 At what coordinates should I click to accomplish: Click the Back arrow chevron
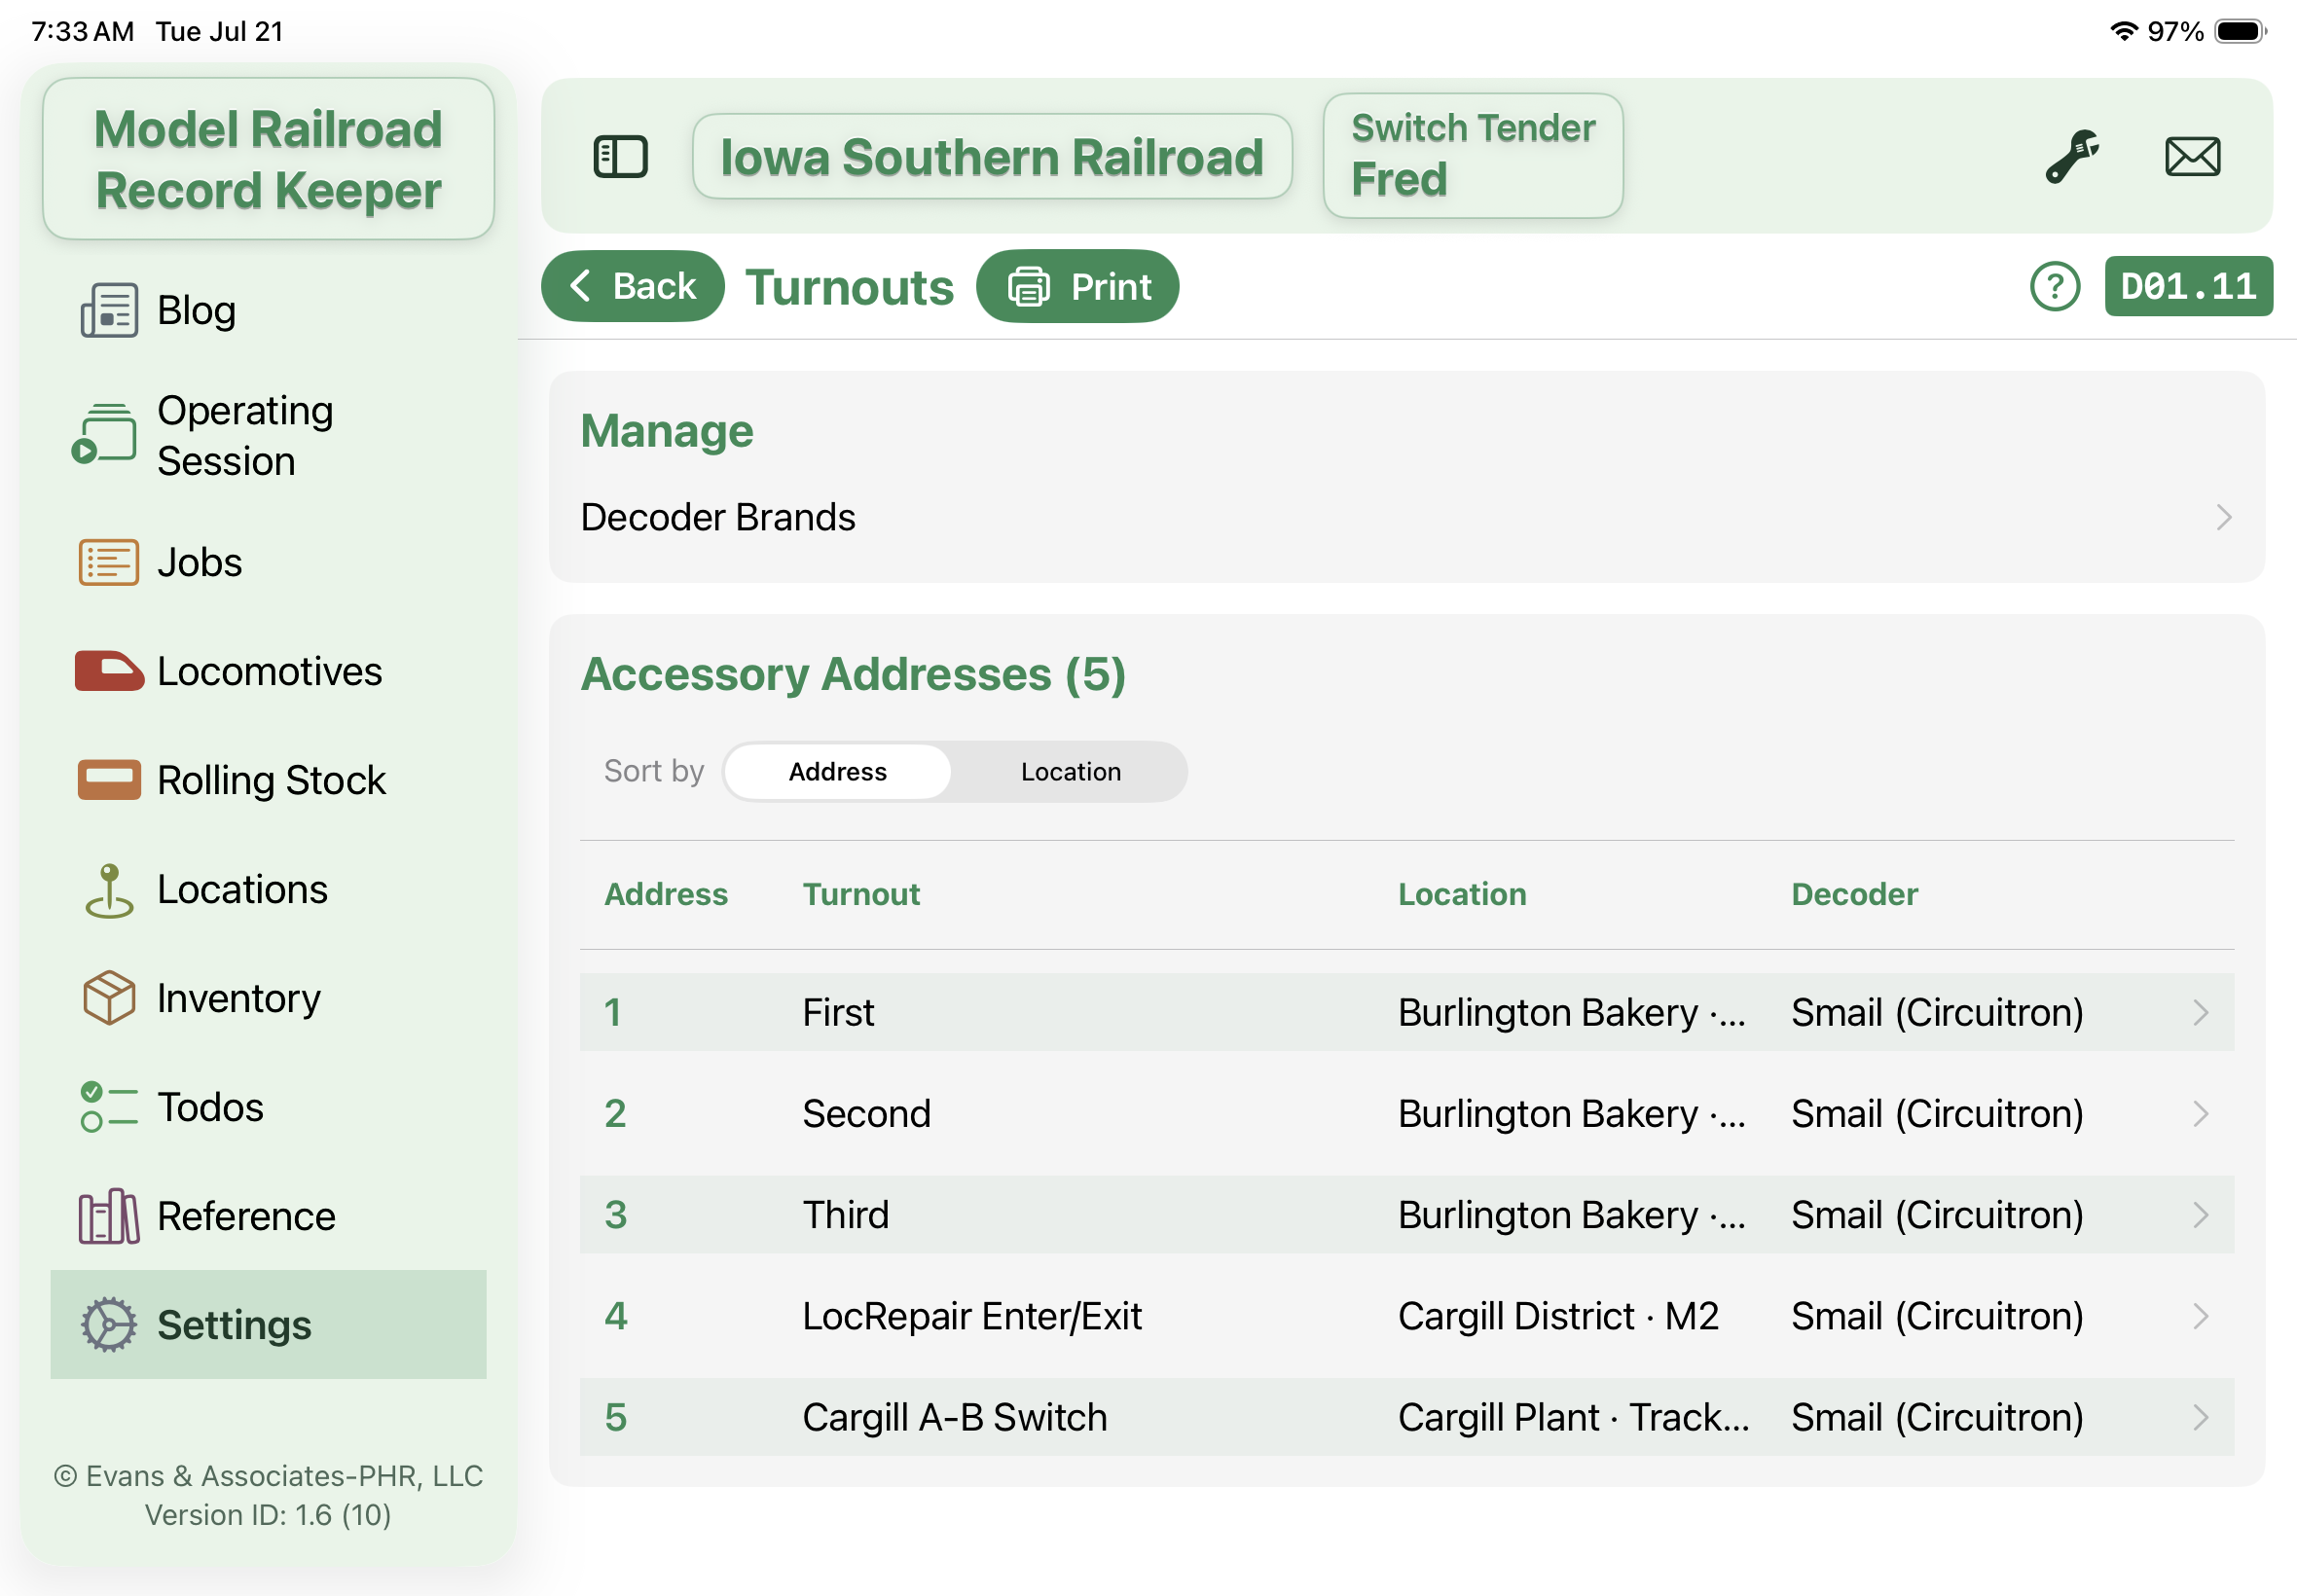point(580,286)
